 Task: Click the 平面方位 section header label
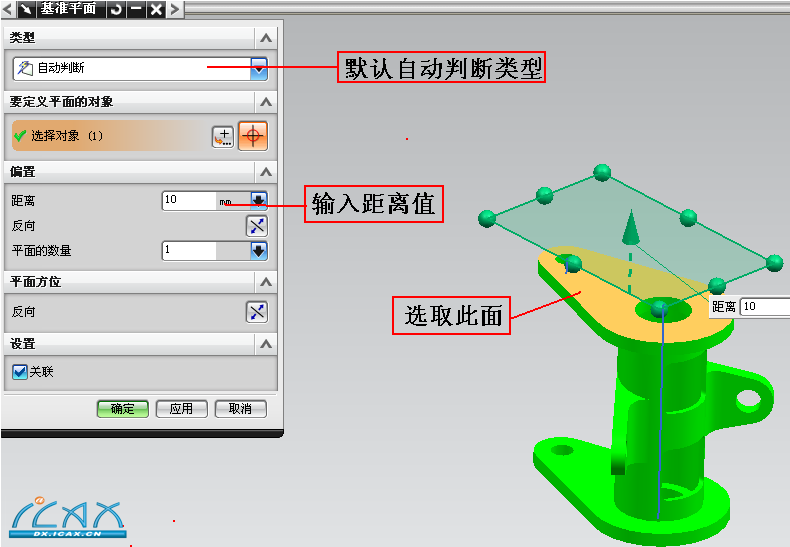[x=35, y=282]
